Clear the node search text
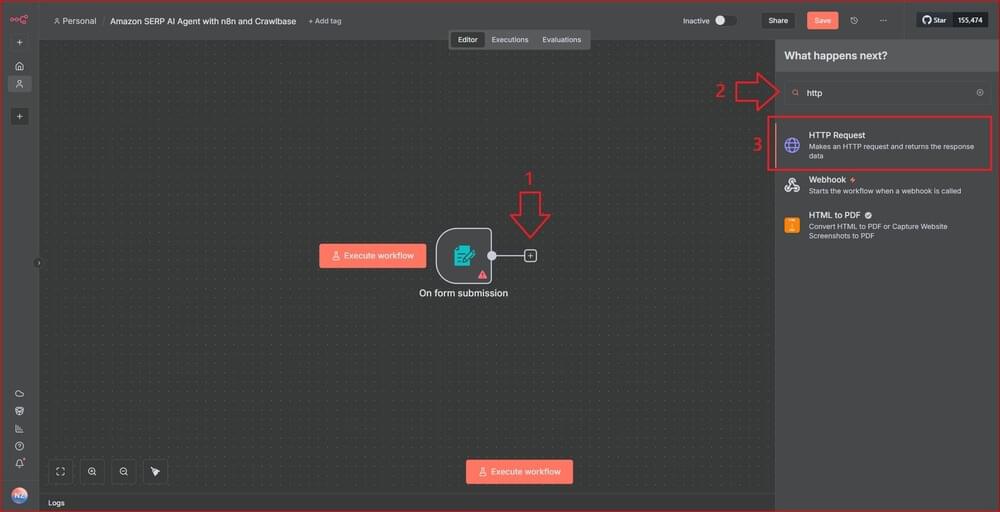The image size is (1000, 512). click(x=980, y=93)
